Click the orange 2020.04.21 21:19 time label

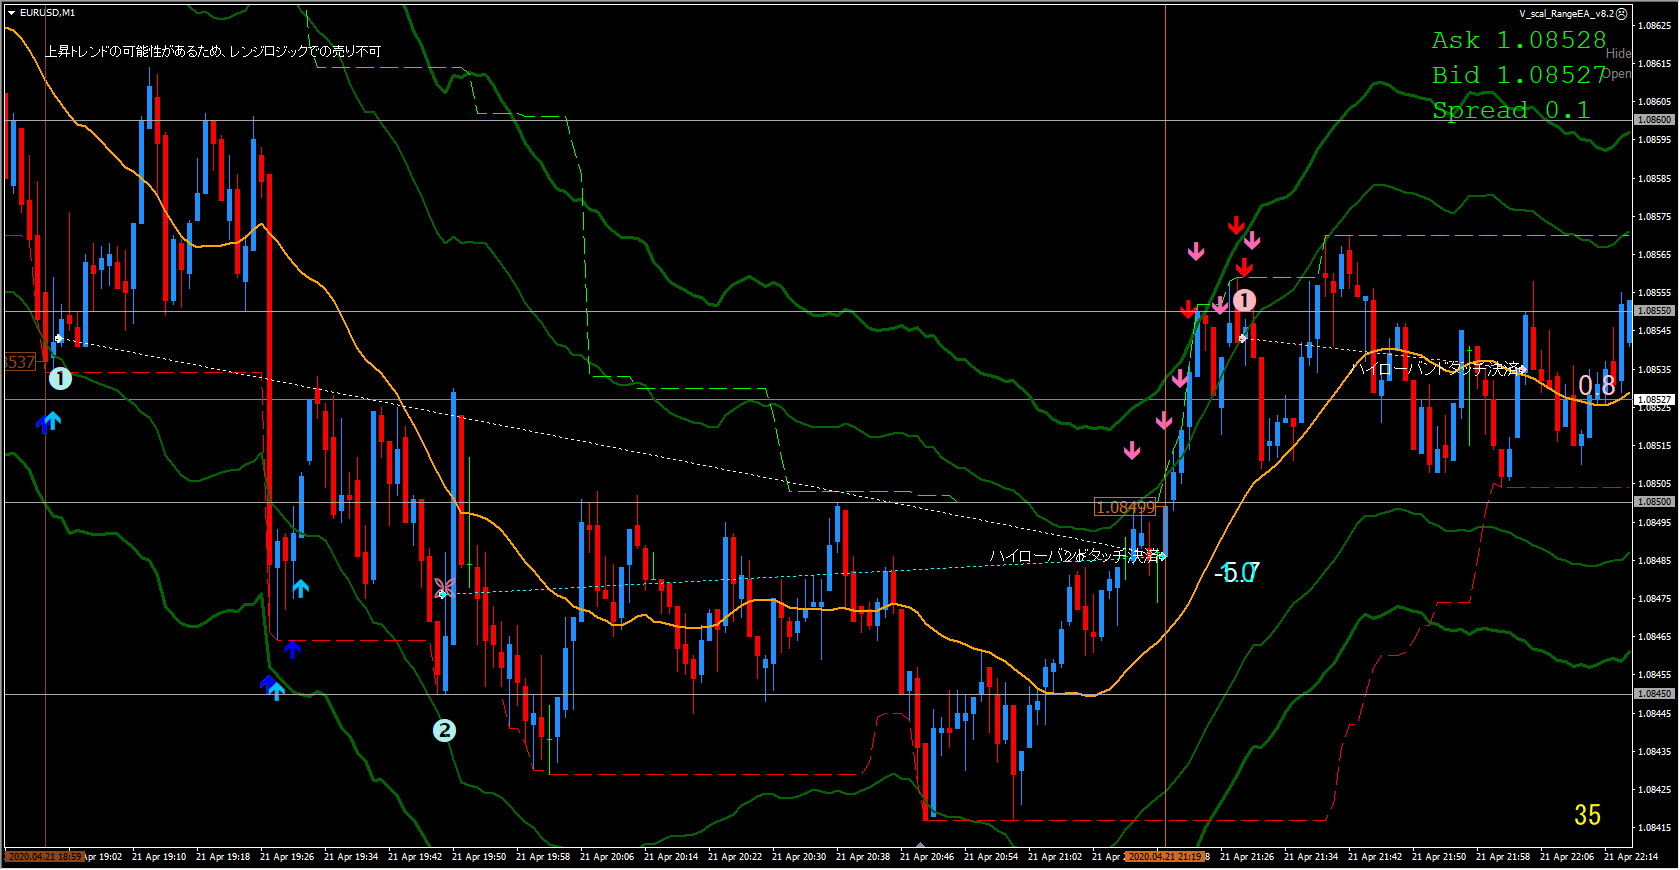1165,857
